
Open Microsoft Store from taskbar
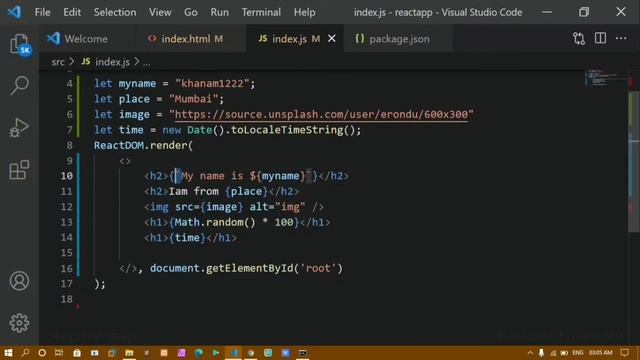(x=77, y=353)
